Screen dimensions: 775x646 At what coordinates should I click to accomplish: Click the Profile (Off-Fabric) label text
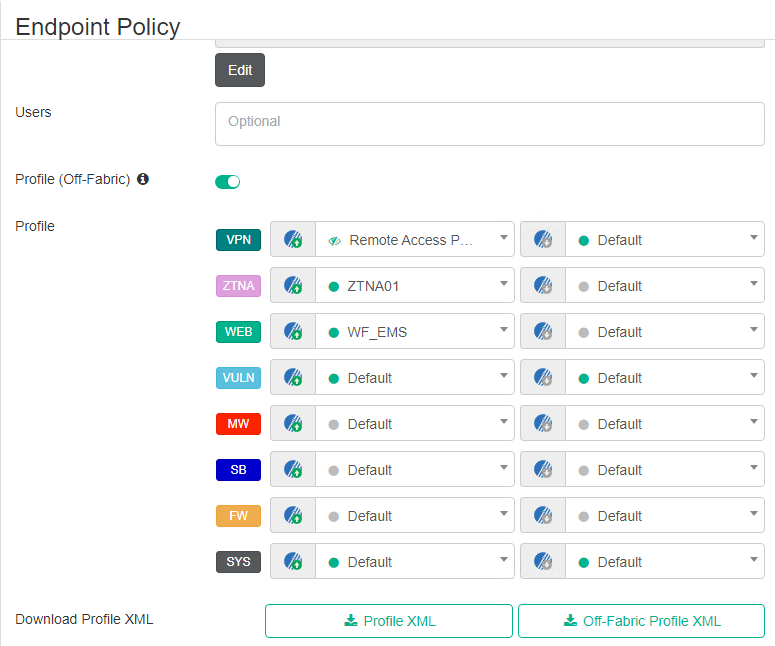coord(73,179)
